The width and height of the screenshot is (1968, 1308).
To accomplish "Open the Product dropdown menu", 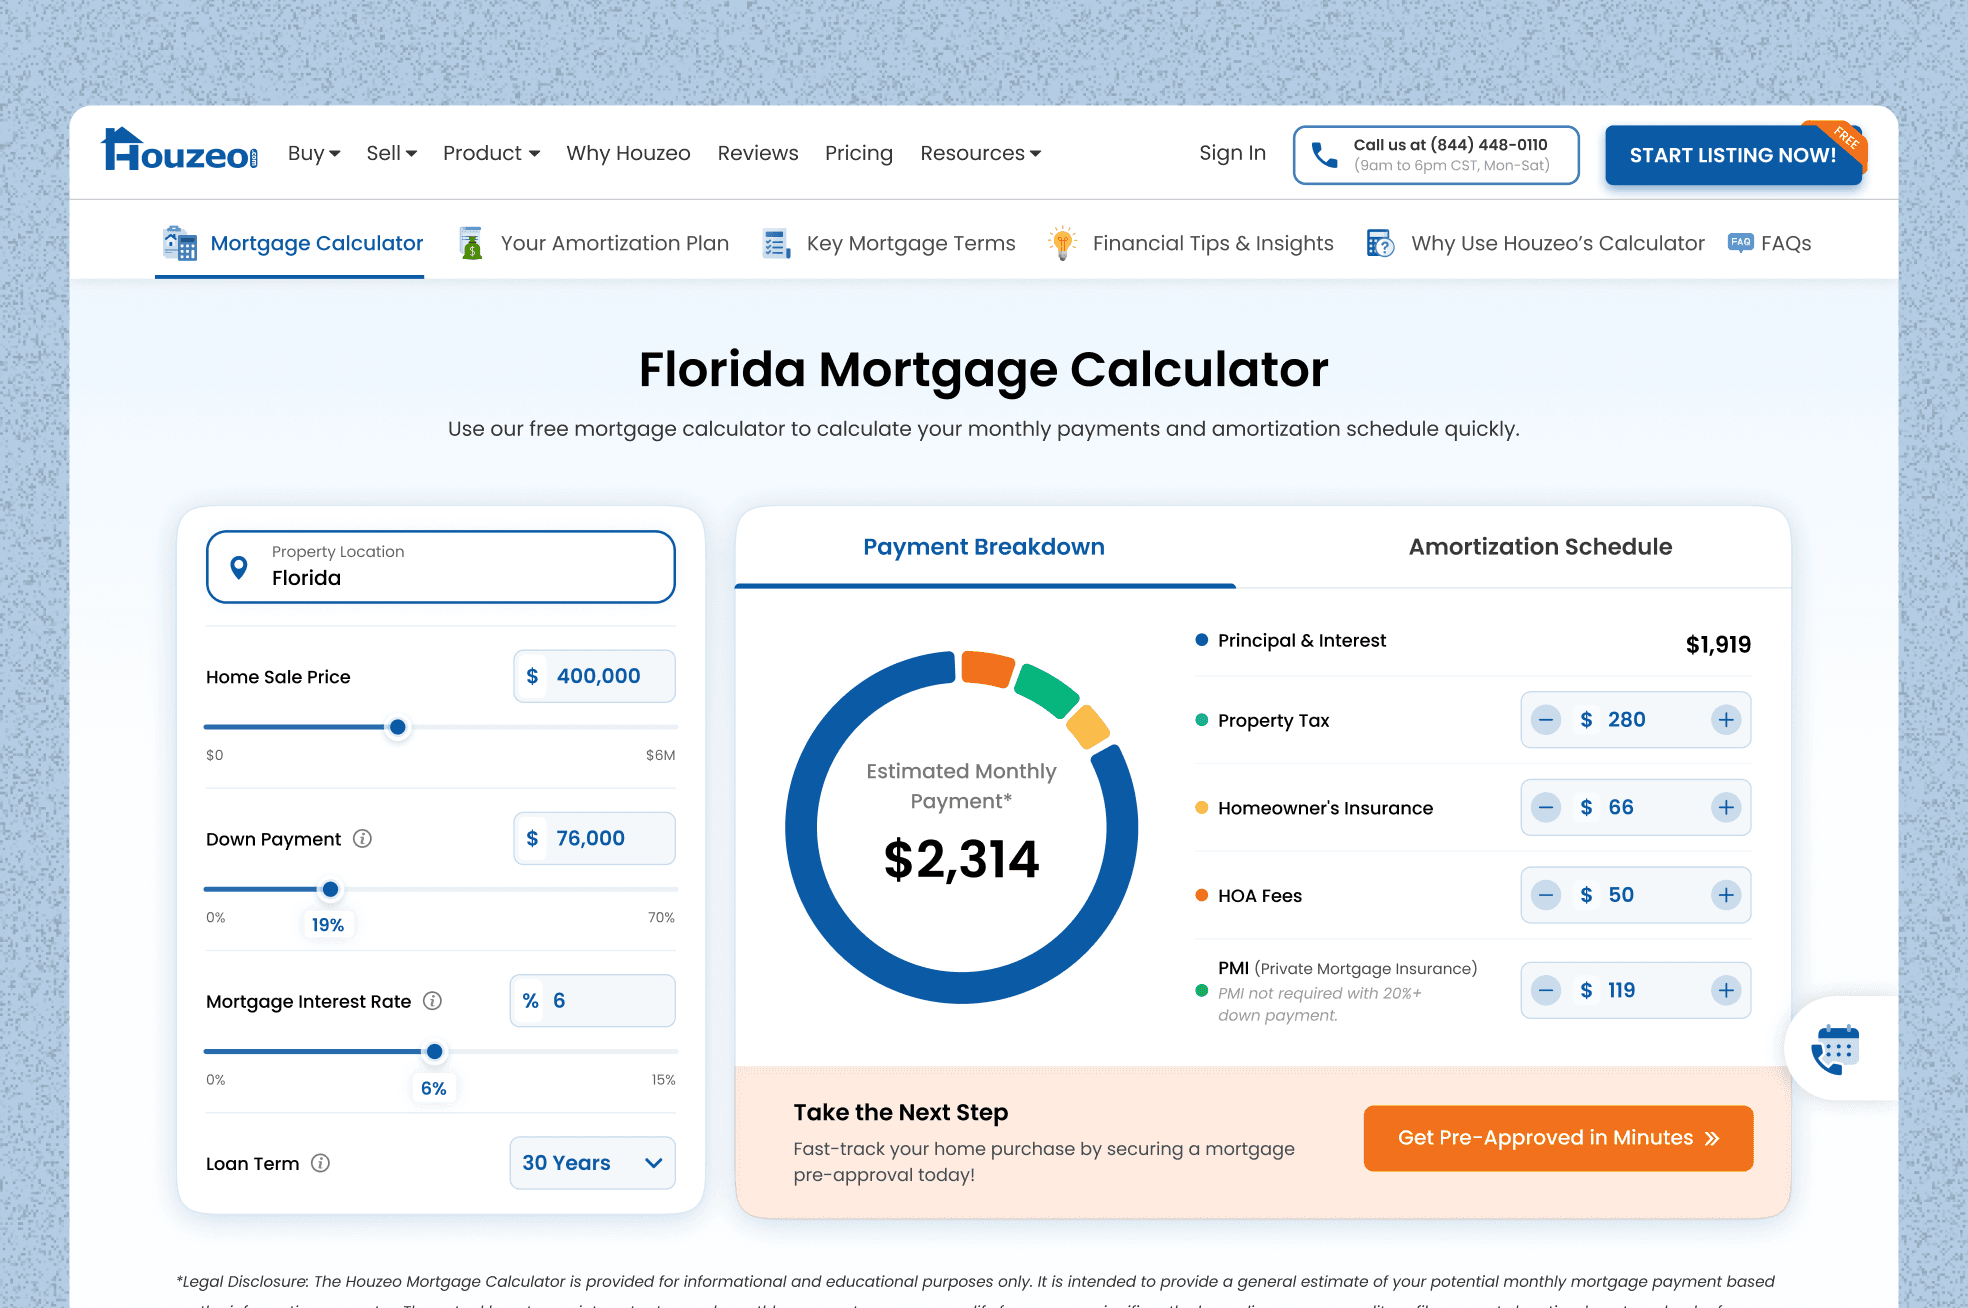I will click(491, 153).
